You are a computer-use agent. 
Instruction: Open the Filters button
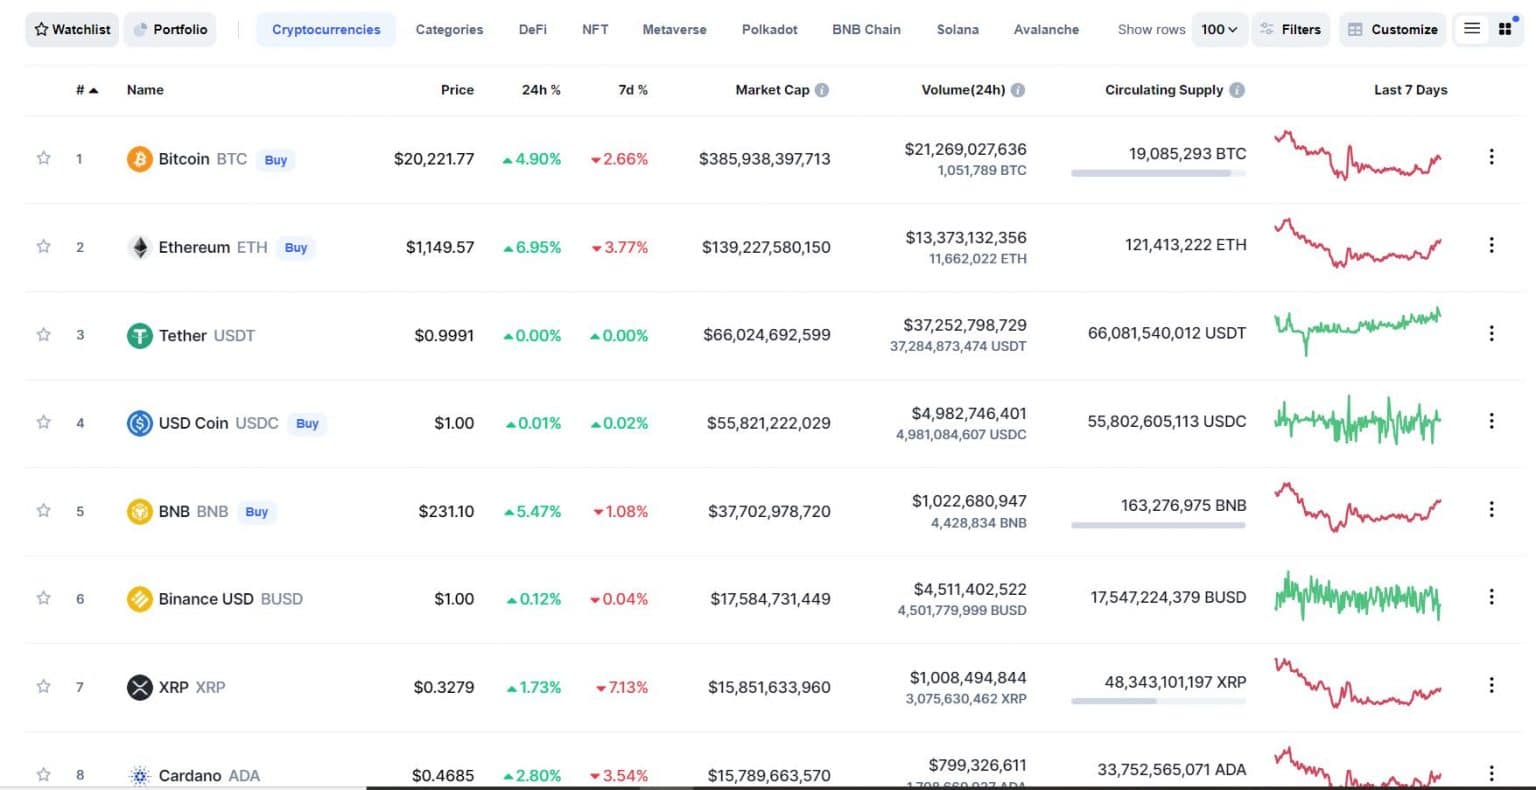click(1291, 29)
